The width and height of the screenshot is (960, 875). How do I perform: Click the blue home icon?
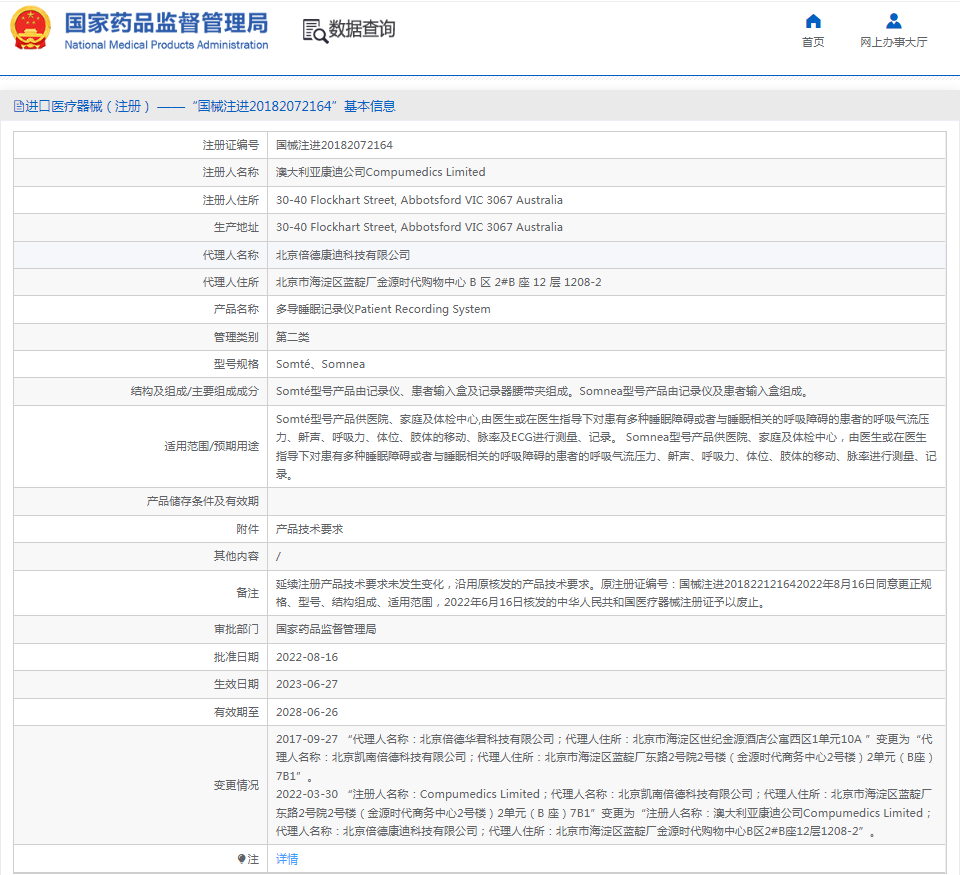click(x=813, y=21)
